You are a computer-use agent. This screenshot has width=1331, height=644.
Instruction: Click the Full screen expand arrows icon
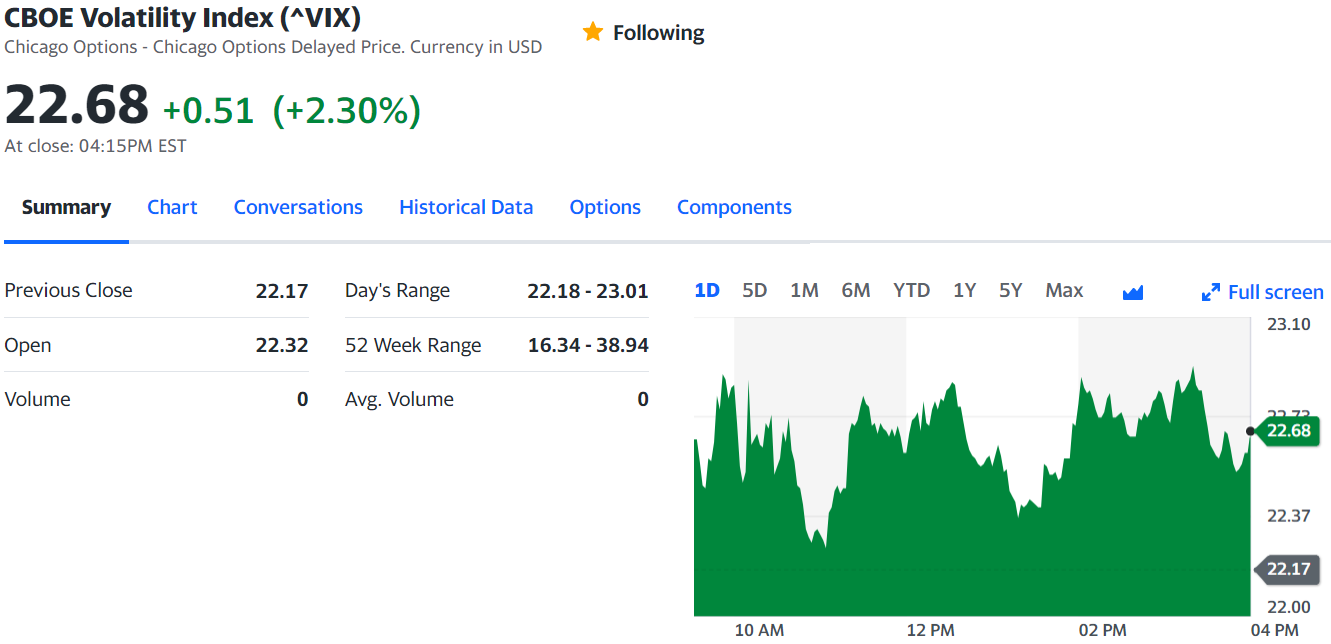(1211, 292)
